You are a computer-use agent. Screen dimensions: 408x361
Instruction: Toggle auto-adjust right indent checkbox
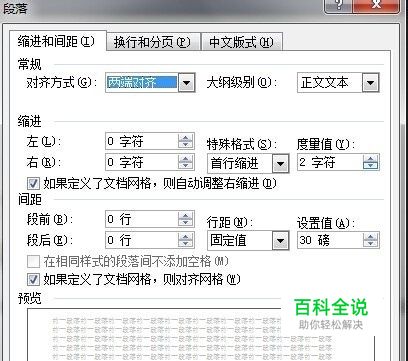pyautogui.click(x=33, y=184)
